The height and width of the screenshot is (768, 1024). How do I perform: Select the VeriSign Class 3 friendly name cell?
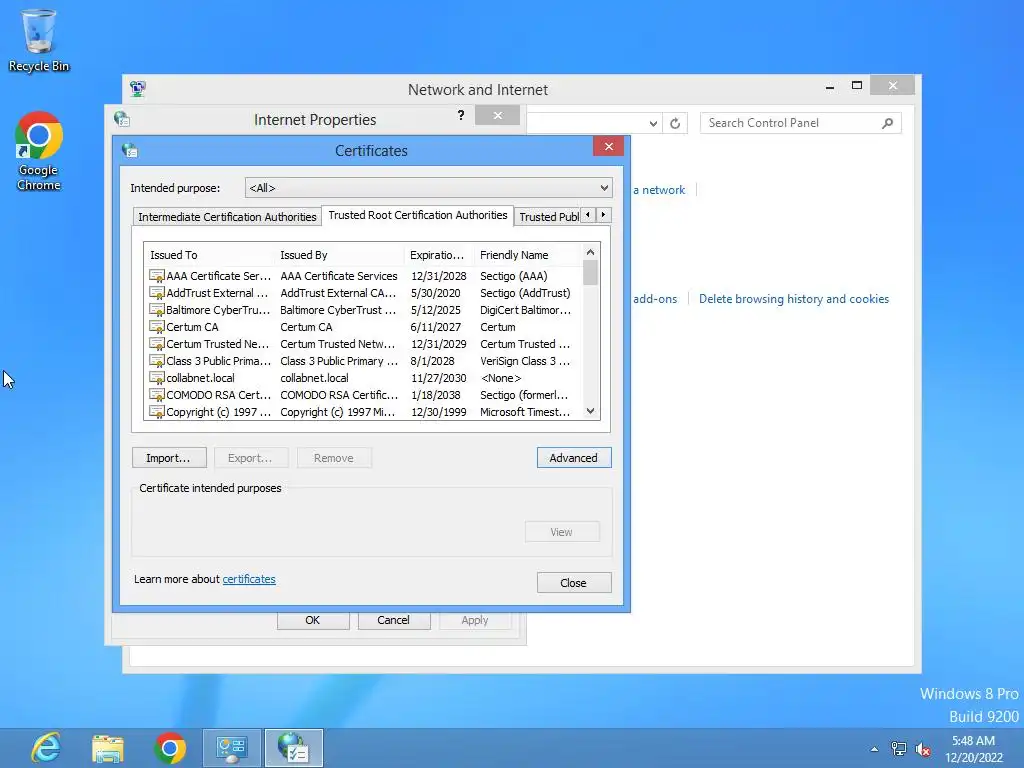(525, 360)
